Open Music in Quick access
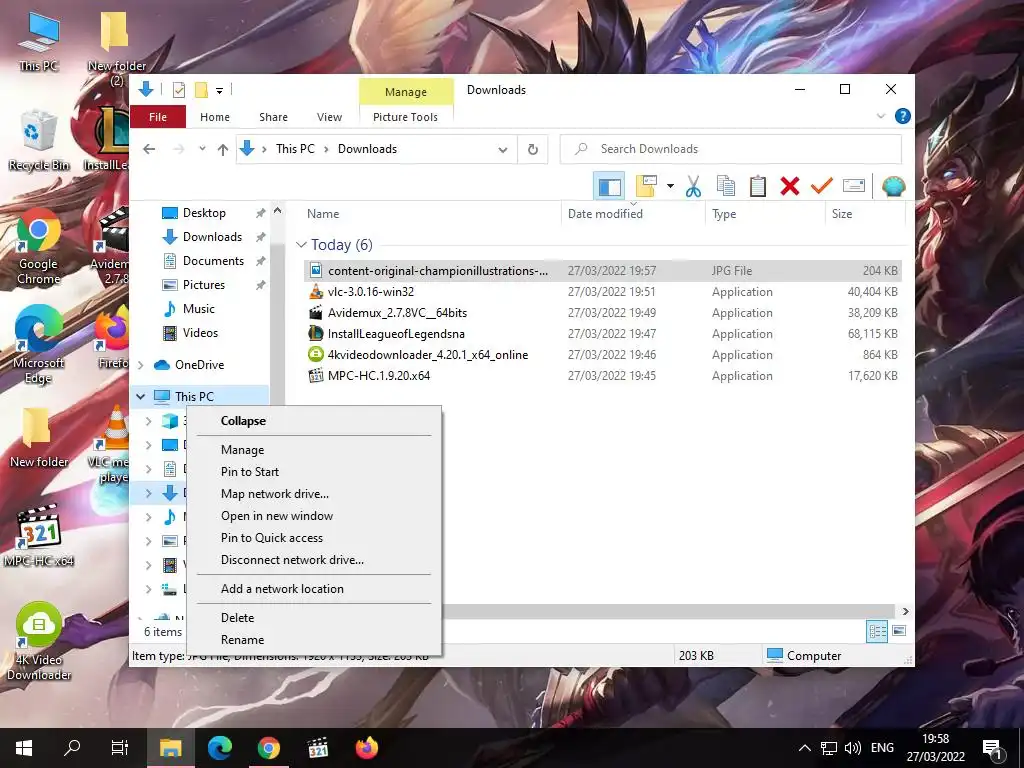Image resolution: width=1024 pixels, height=768 pixels. [199, 309]
